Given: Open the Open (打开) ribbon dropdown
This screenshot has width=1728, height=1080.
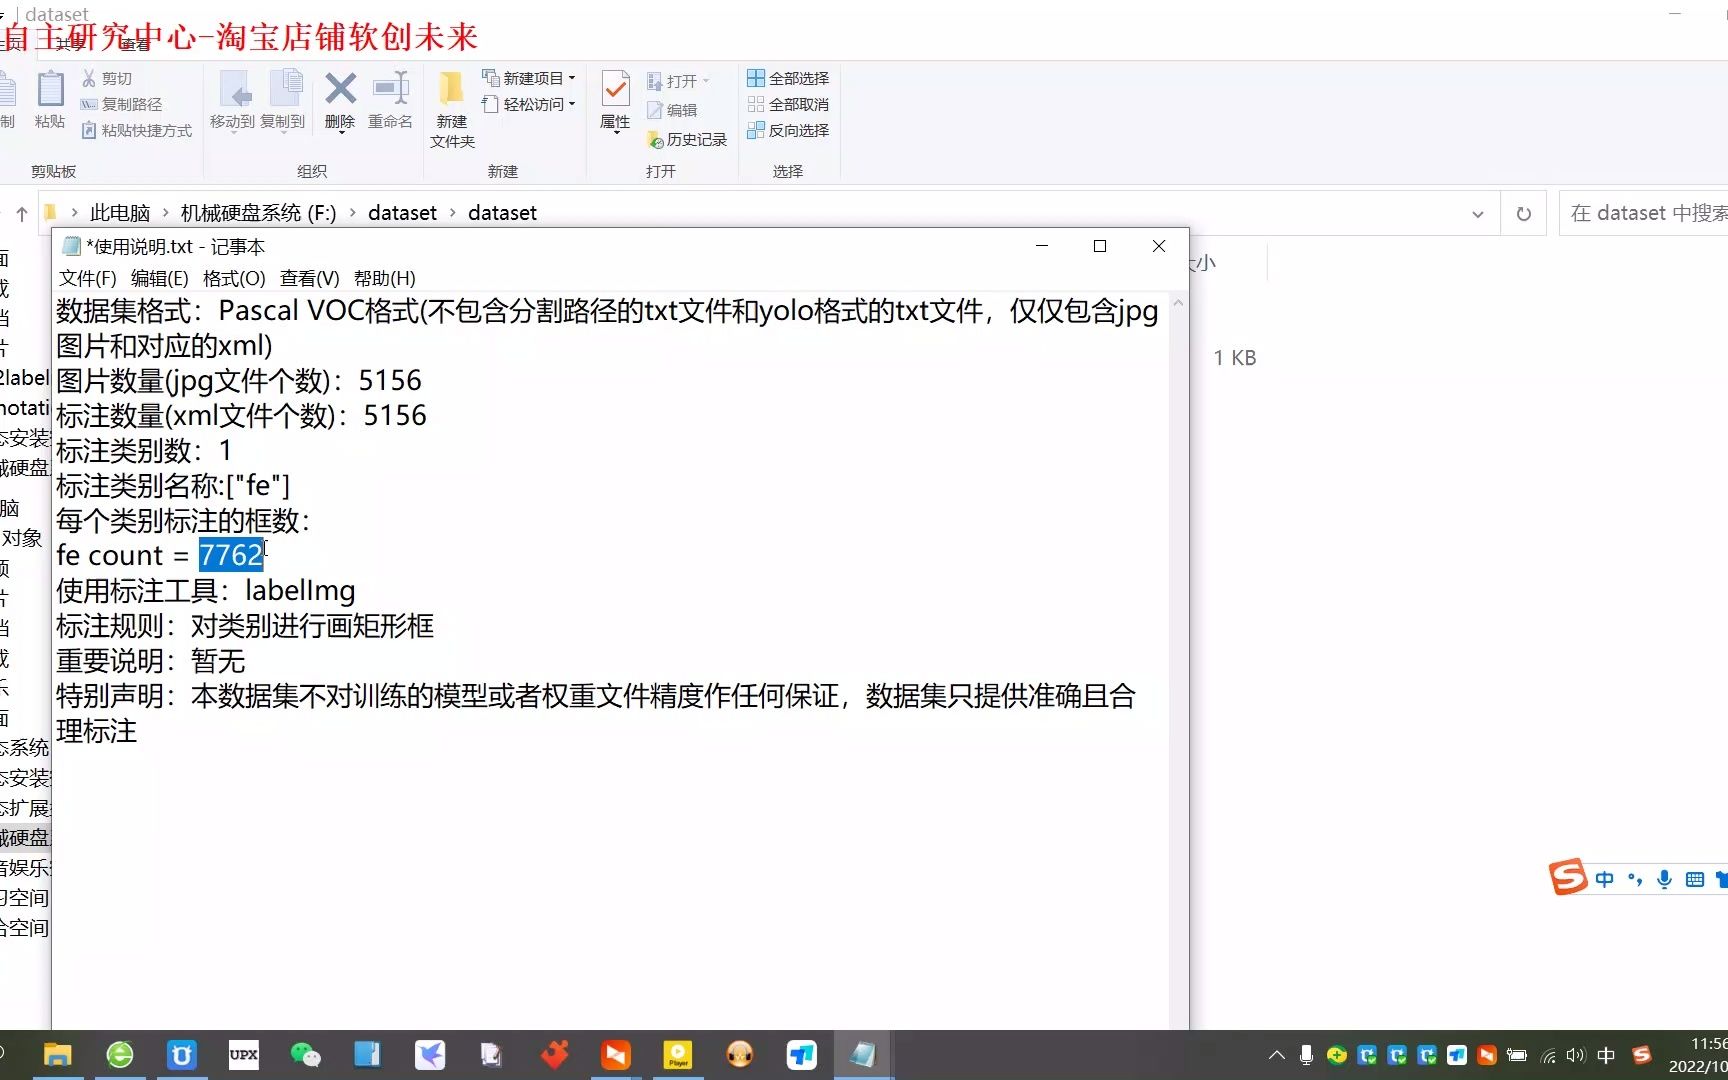Looking at the screenshot, I should pyautogui.click(x=678, y=81).
